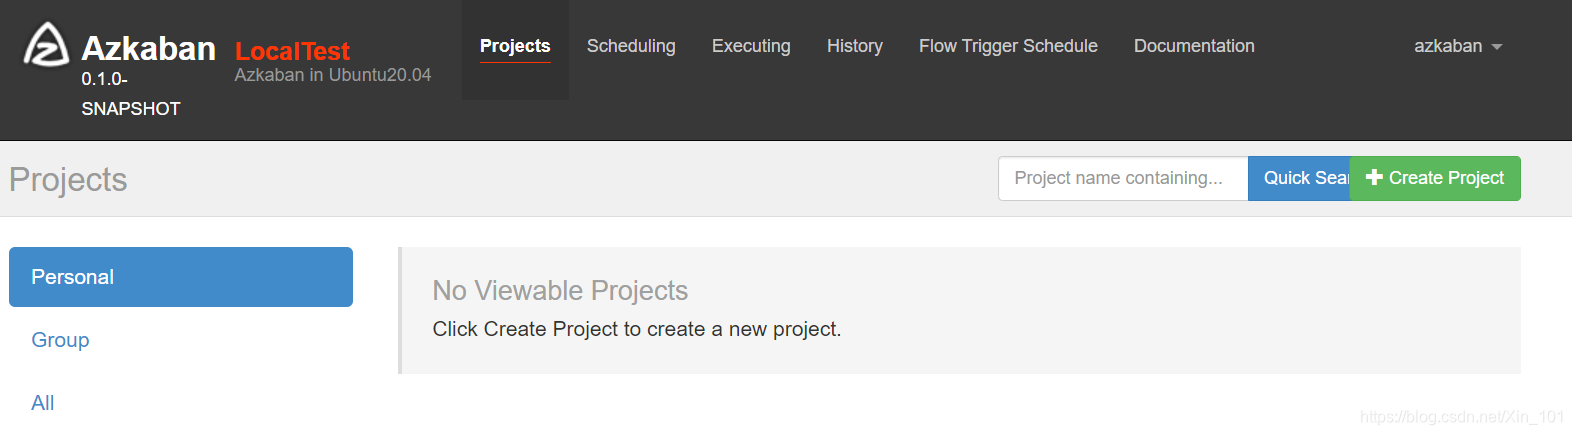Open the azkaban user menu
The width and height of the screenshot is (1572, 435).
[x=1458, y=46]
